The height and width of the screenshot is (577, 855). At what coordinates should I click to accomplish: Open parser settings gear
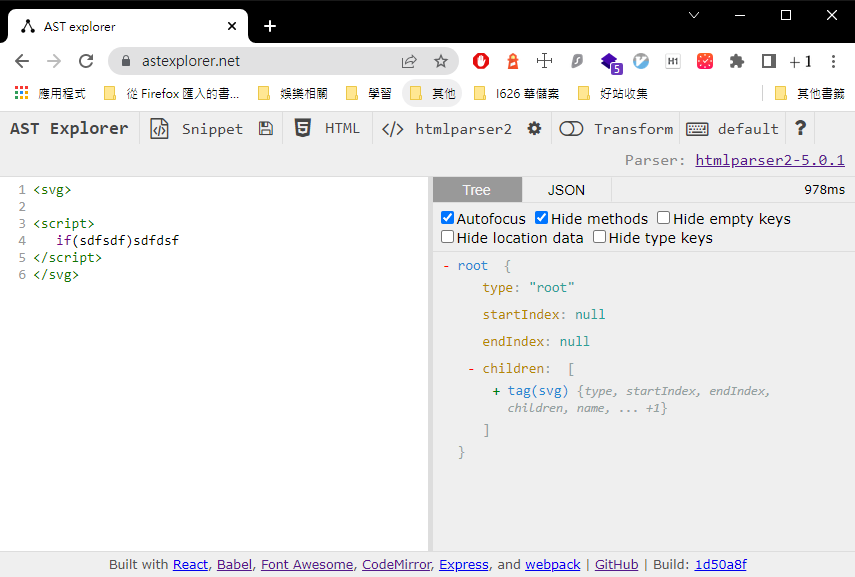pos(534,129)
